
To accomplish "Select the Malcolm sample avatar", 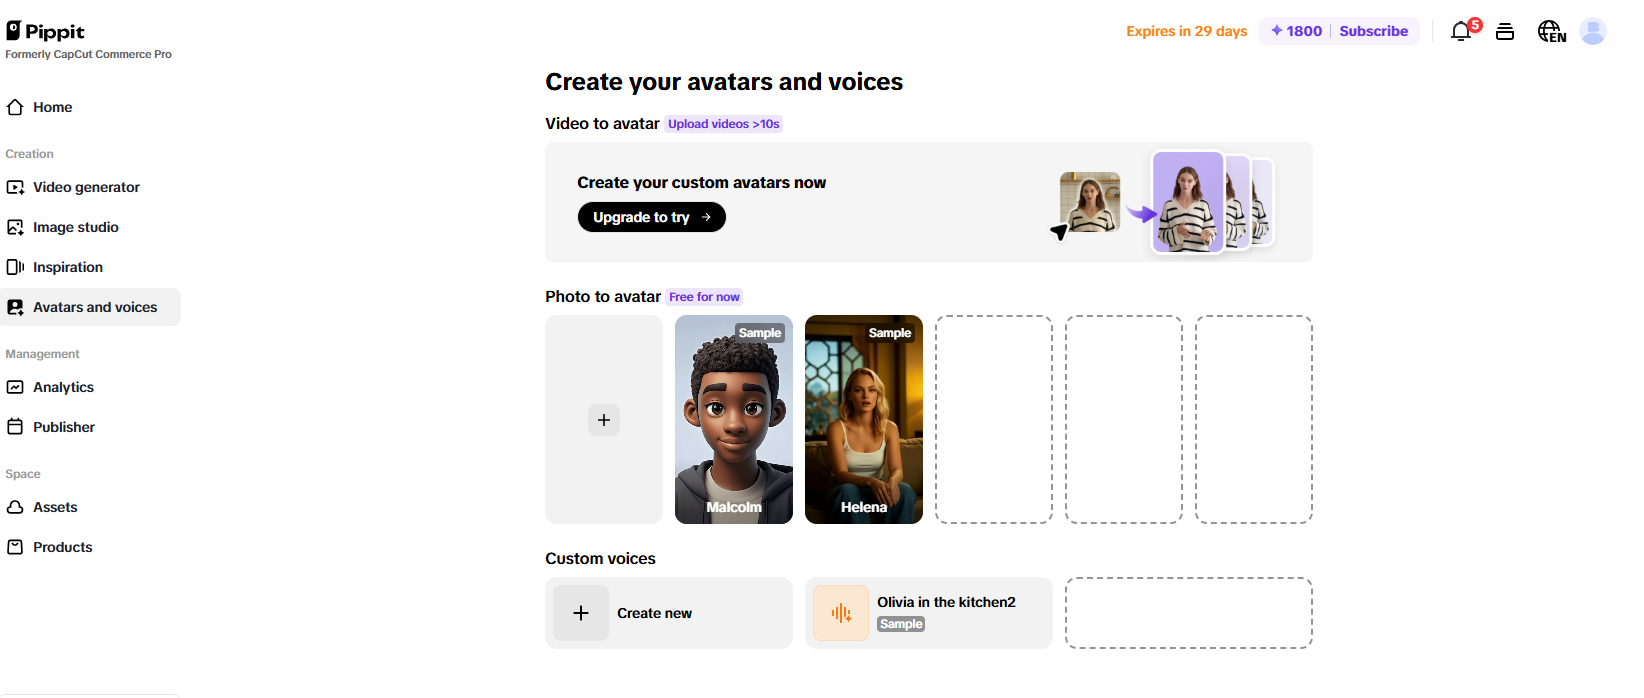I will click(x=734, y=420).
